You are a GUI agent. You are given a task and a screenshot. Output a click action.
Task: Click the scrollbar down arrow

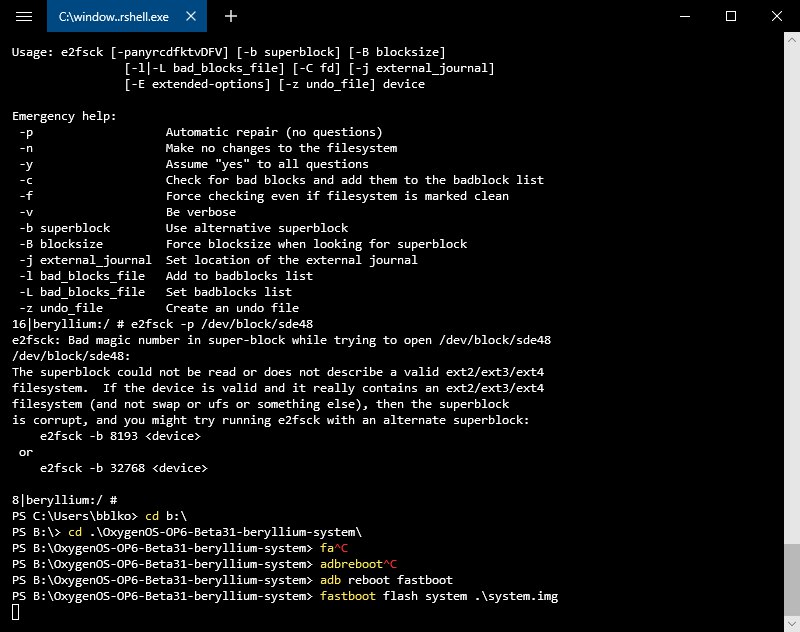(x=792, y=623)
